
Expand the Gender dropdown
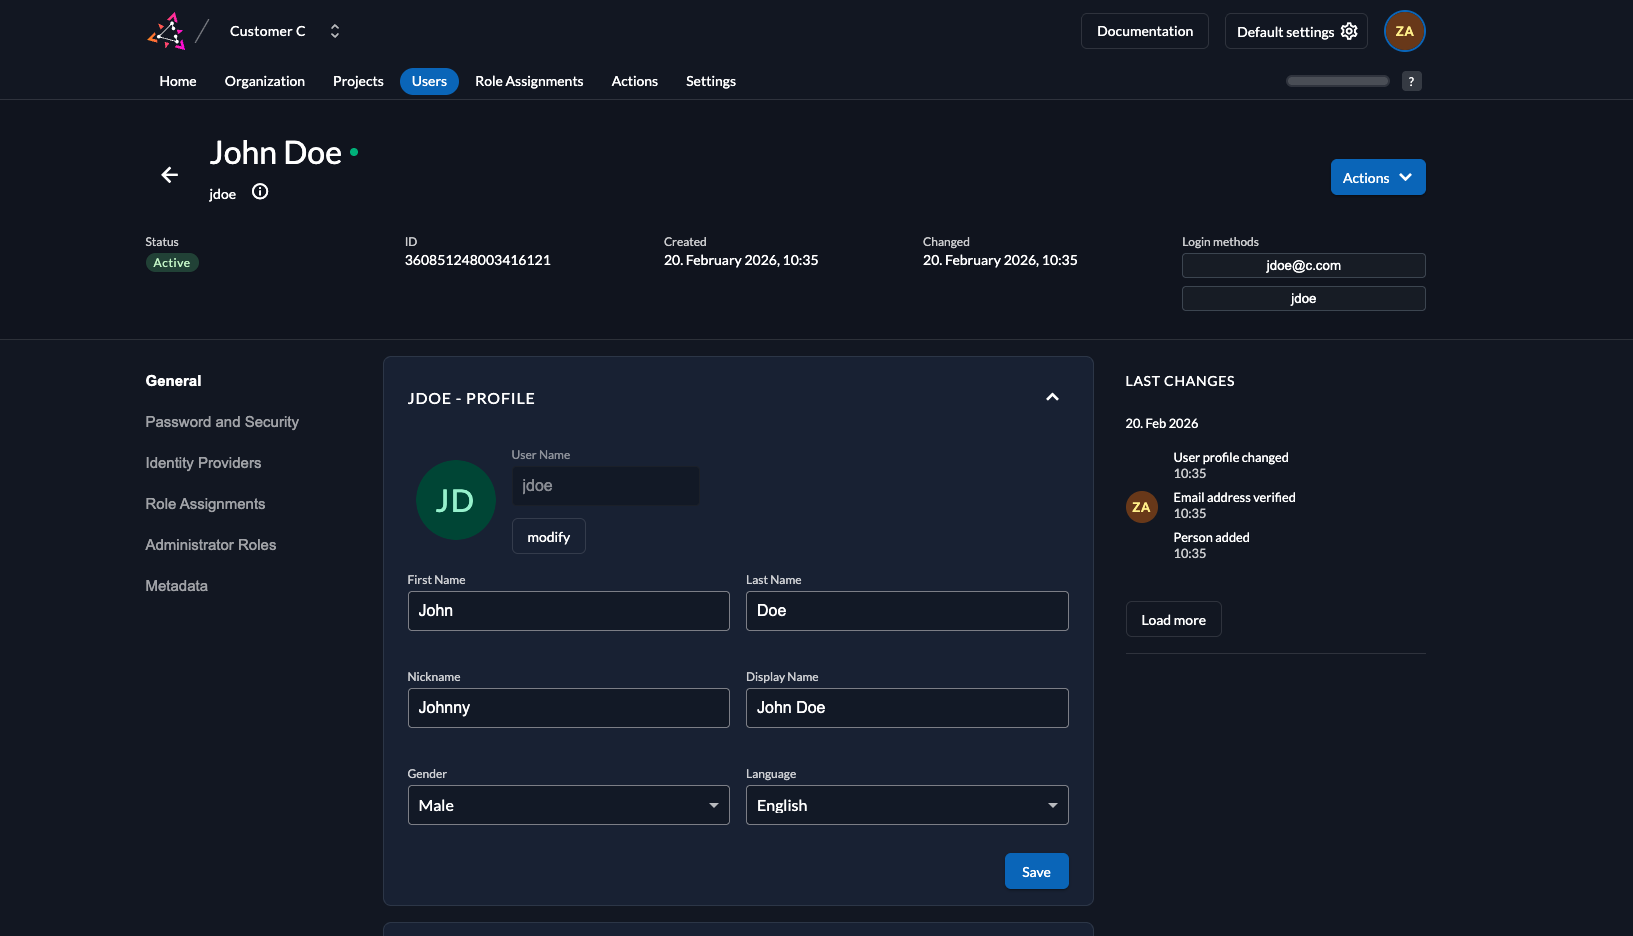568,805
